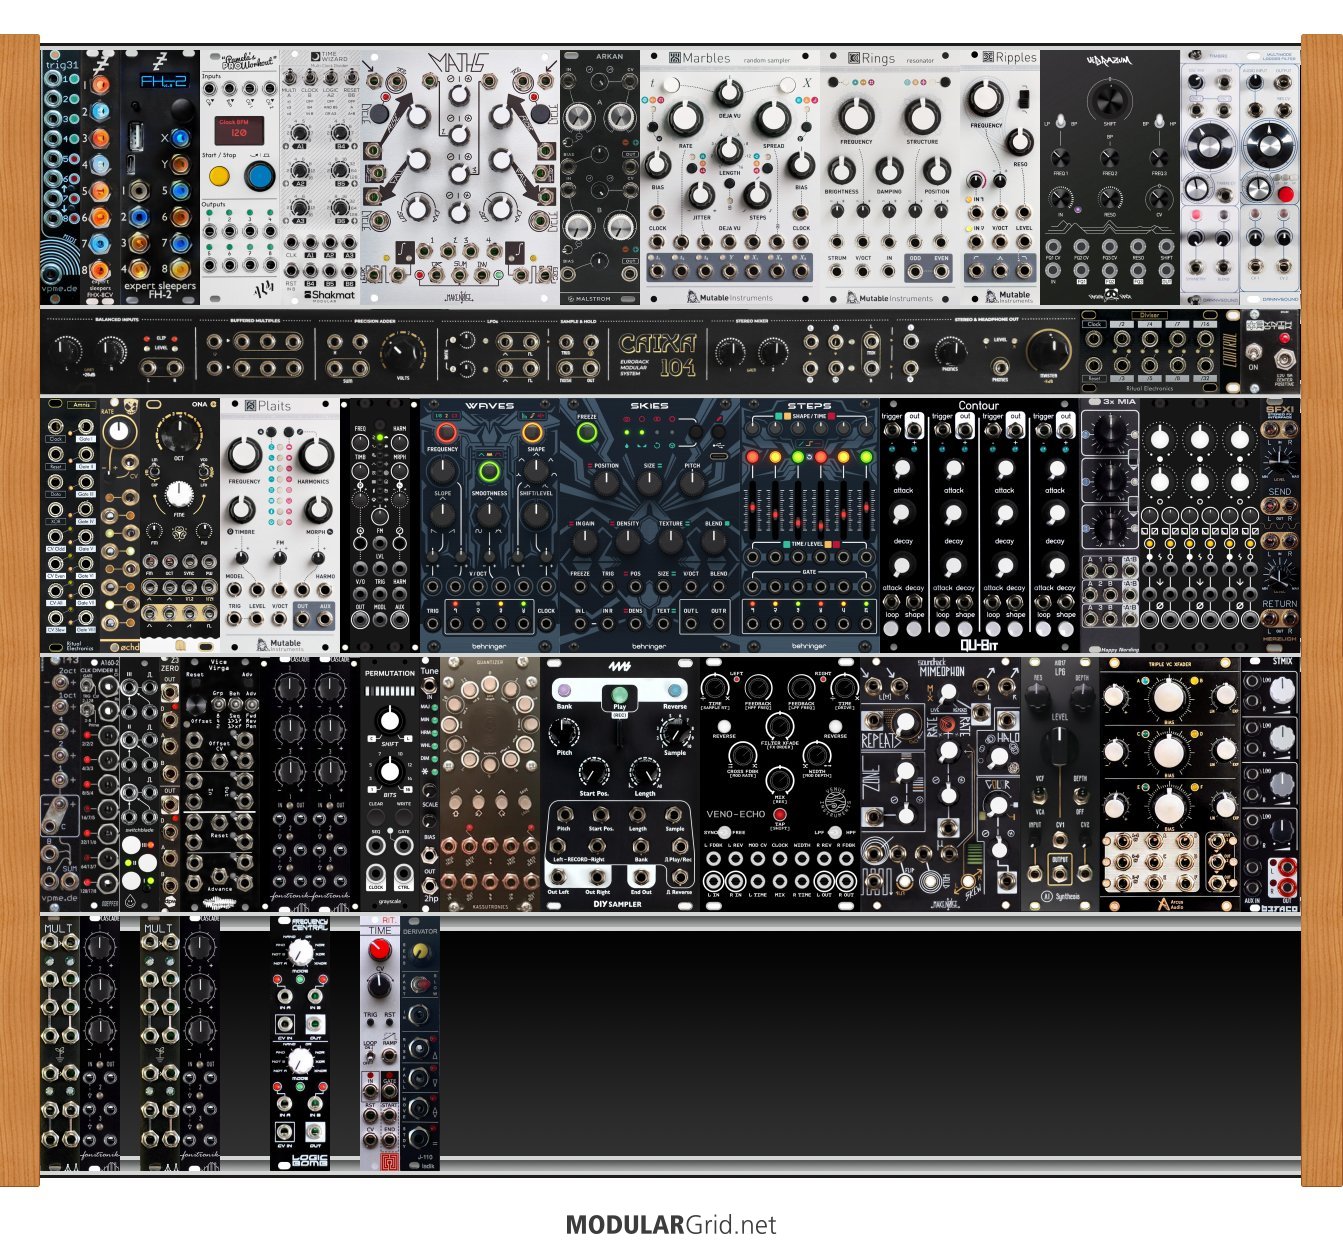Screen dimensions: 1343x1246
Task: Click the SPREAD knob on Marbles
Action: (x=773, y=119)
